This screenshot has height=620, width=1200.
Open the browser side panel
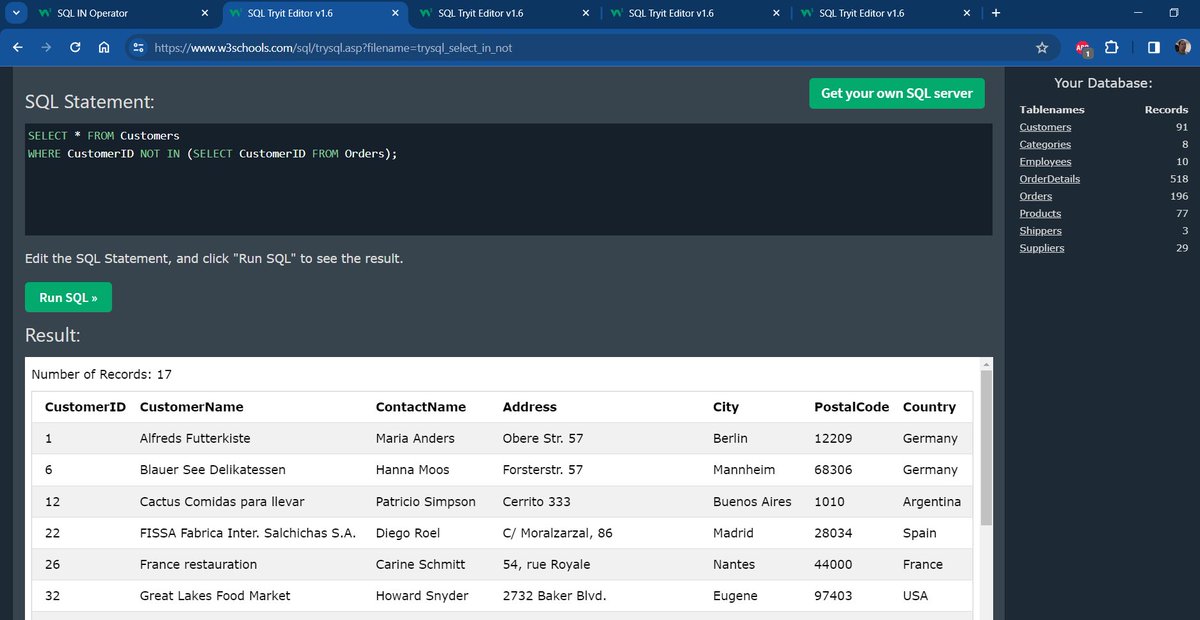(x=1152, y=47)
